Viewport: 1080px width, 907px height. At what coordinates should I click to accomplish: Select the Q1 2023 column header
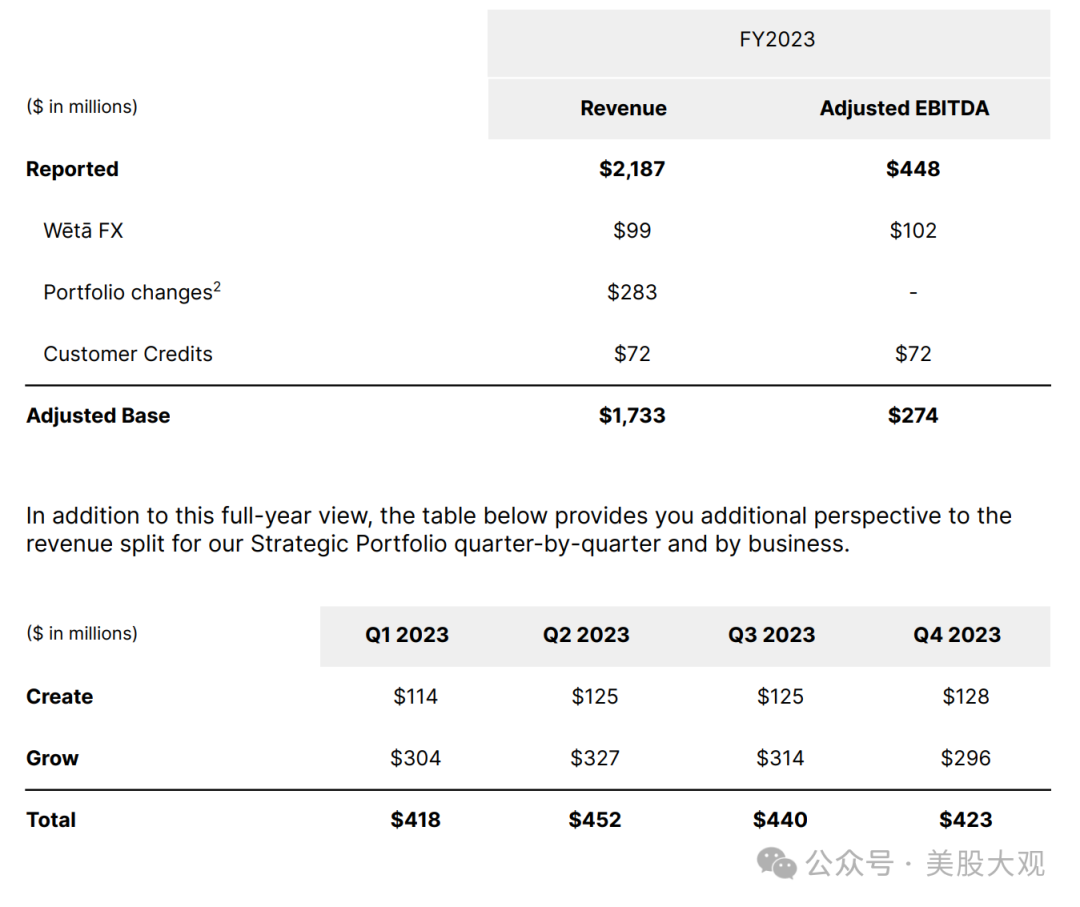click(407, 636)
